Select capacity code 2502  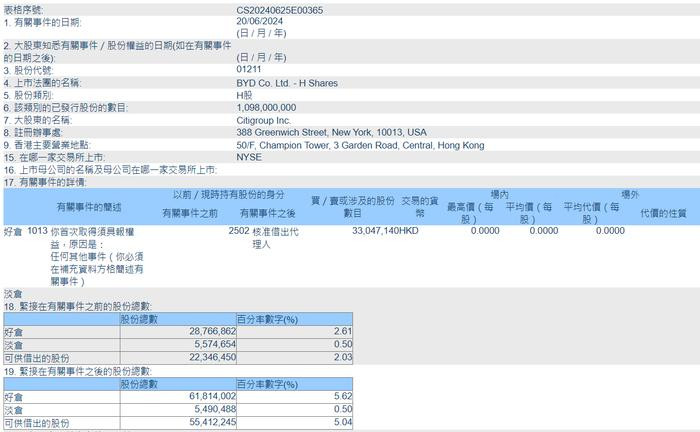[x=238, y=231]
